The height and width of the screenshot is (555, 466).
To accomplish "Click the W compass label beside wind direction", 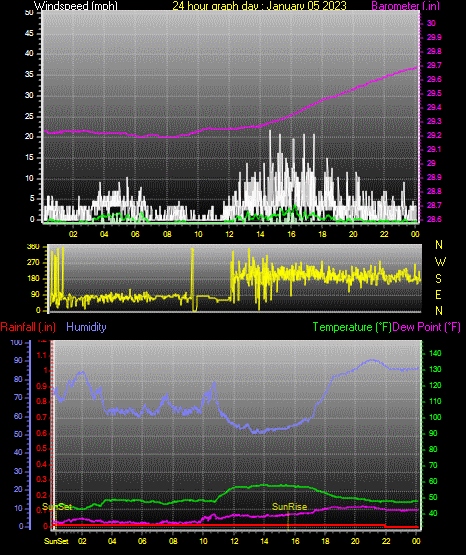I will [440, 262].
